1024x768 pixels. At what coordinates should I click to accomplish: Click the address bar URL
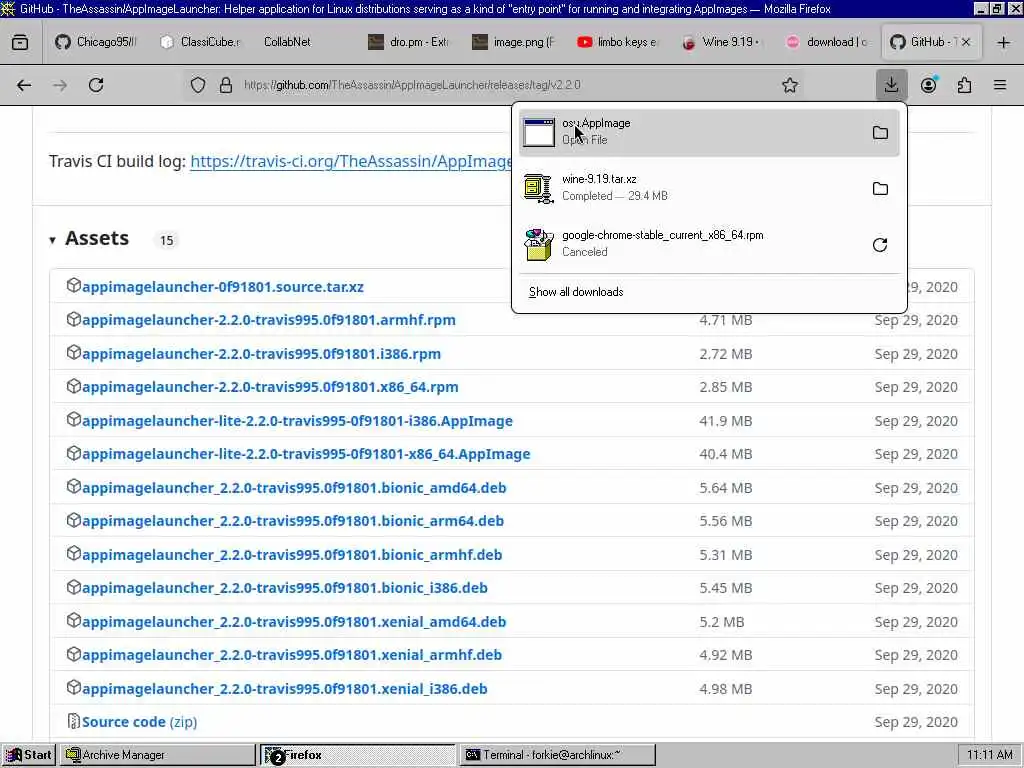click(x=412, y=85)
